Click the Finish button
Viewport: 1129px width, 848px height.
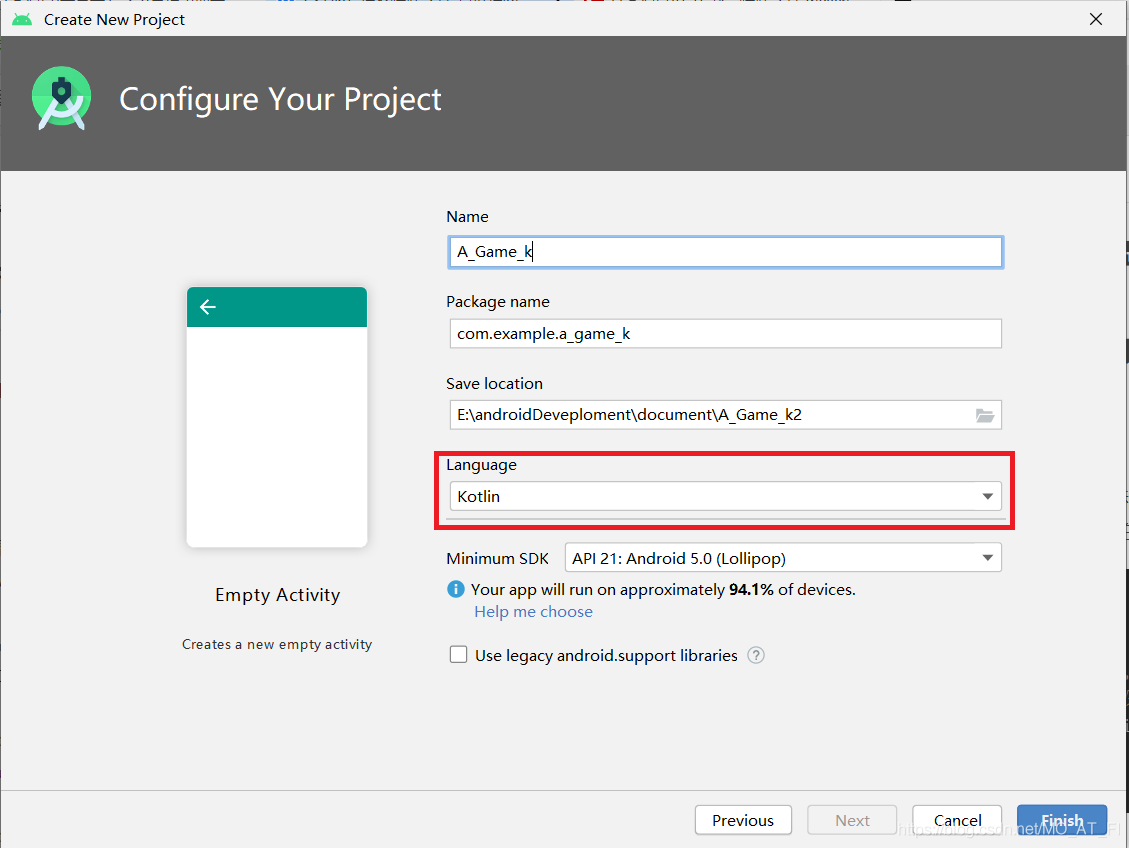tap(1062, 820)
